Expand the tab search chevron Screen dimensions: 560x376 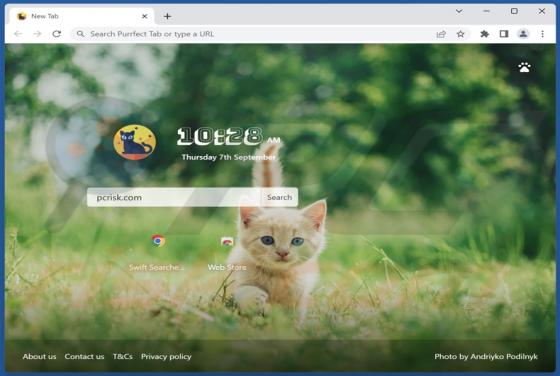(x=459, y=11)
